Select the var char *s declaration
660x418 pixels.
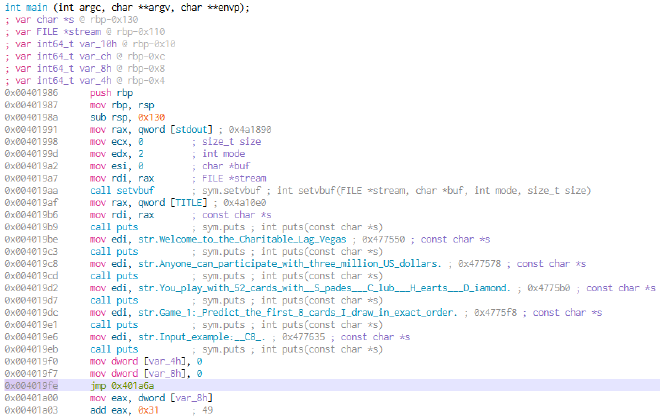[x=72, y=19]
